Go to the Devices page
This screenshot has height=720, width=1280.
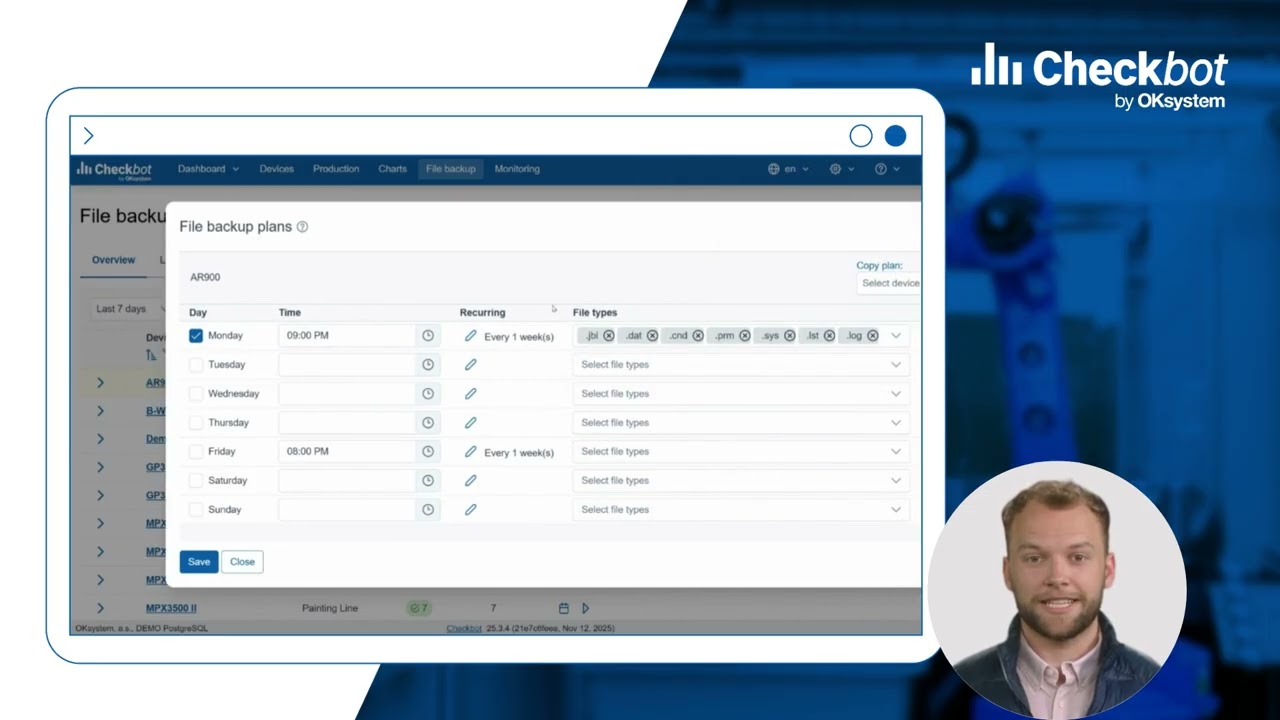277,169
